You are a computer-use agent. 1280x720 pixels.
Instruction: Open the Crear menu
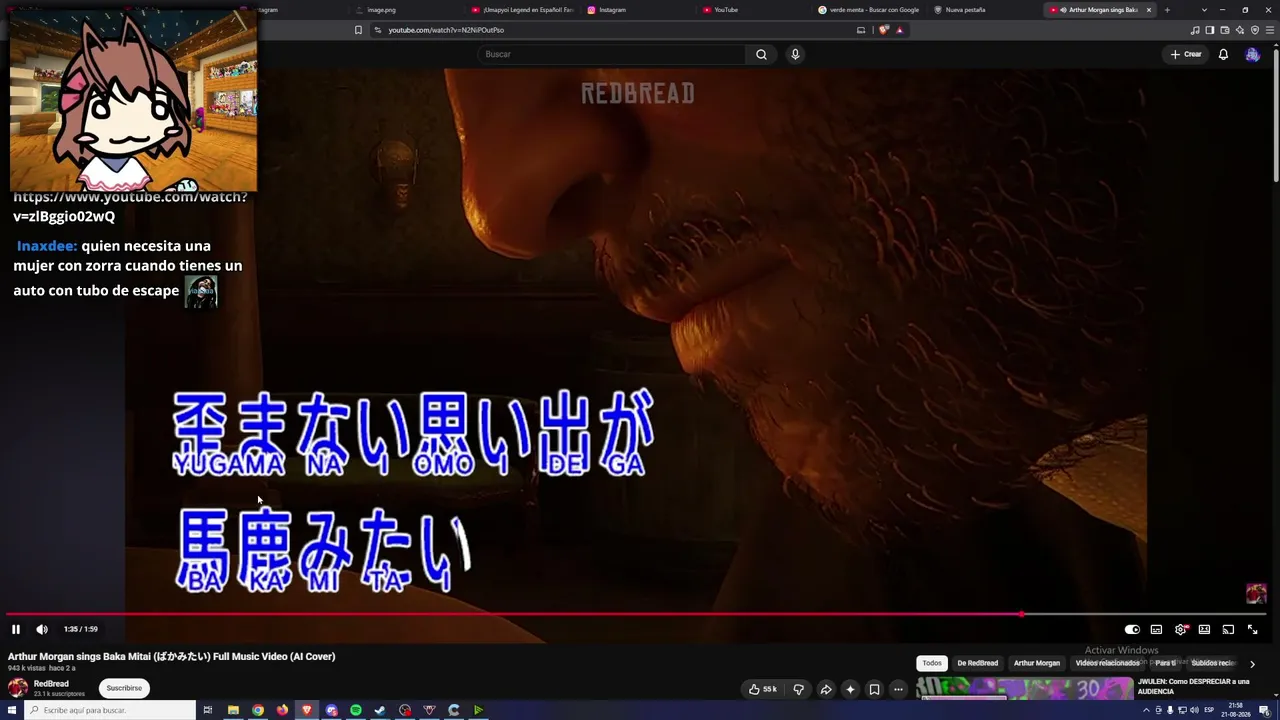pos(1186,54)
